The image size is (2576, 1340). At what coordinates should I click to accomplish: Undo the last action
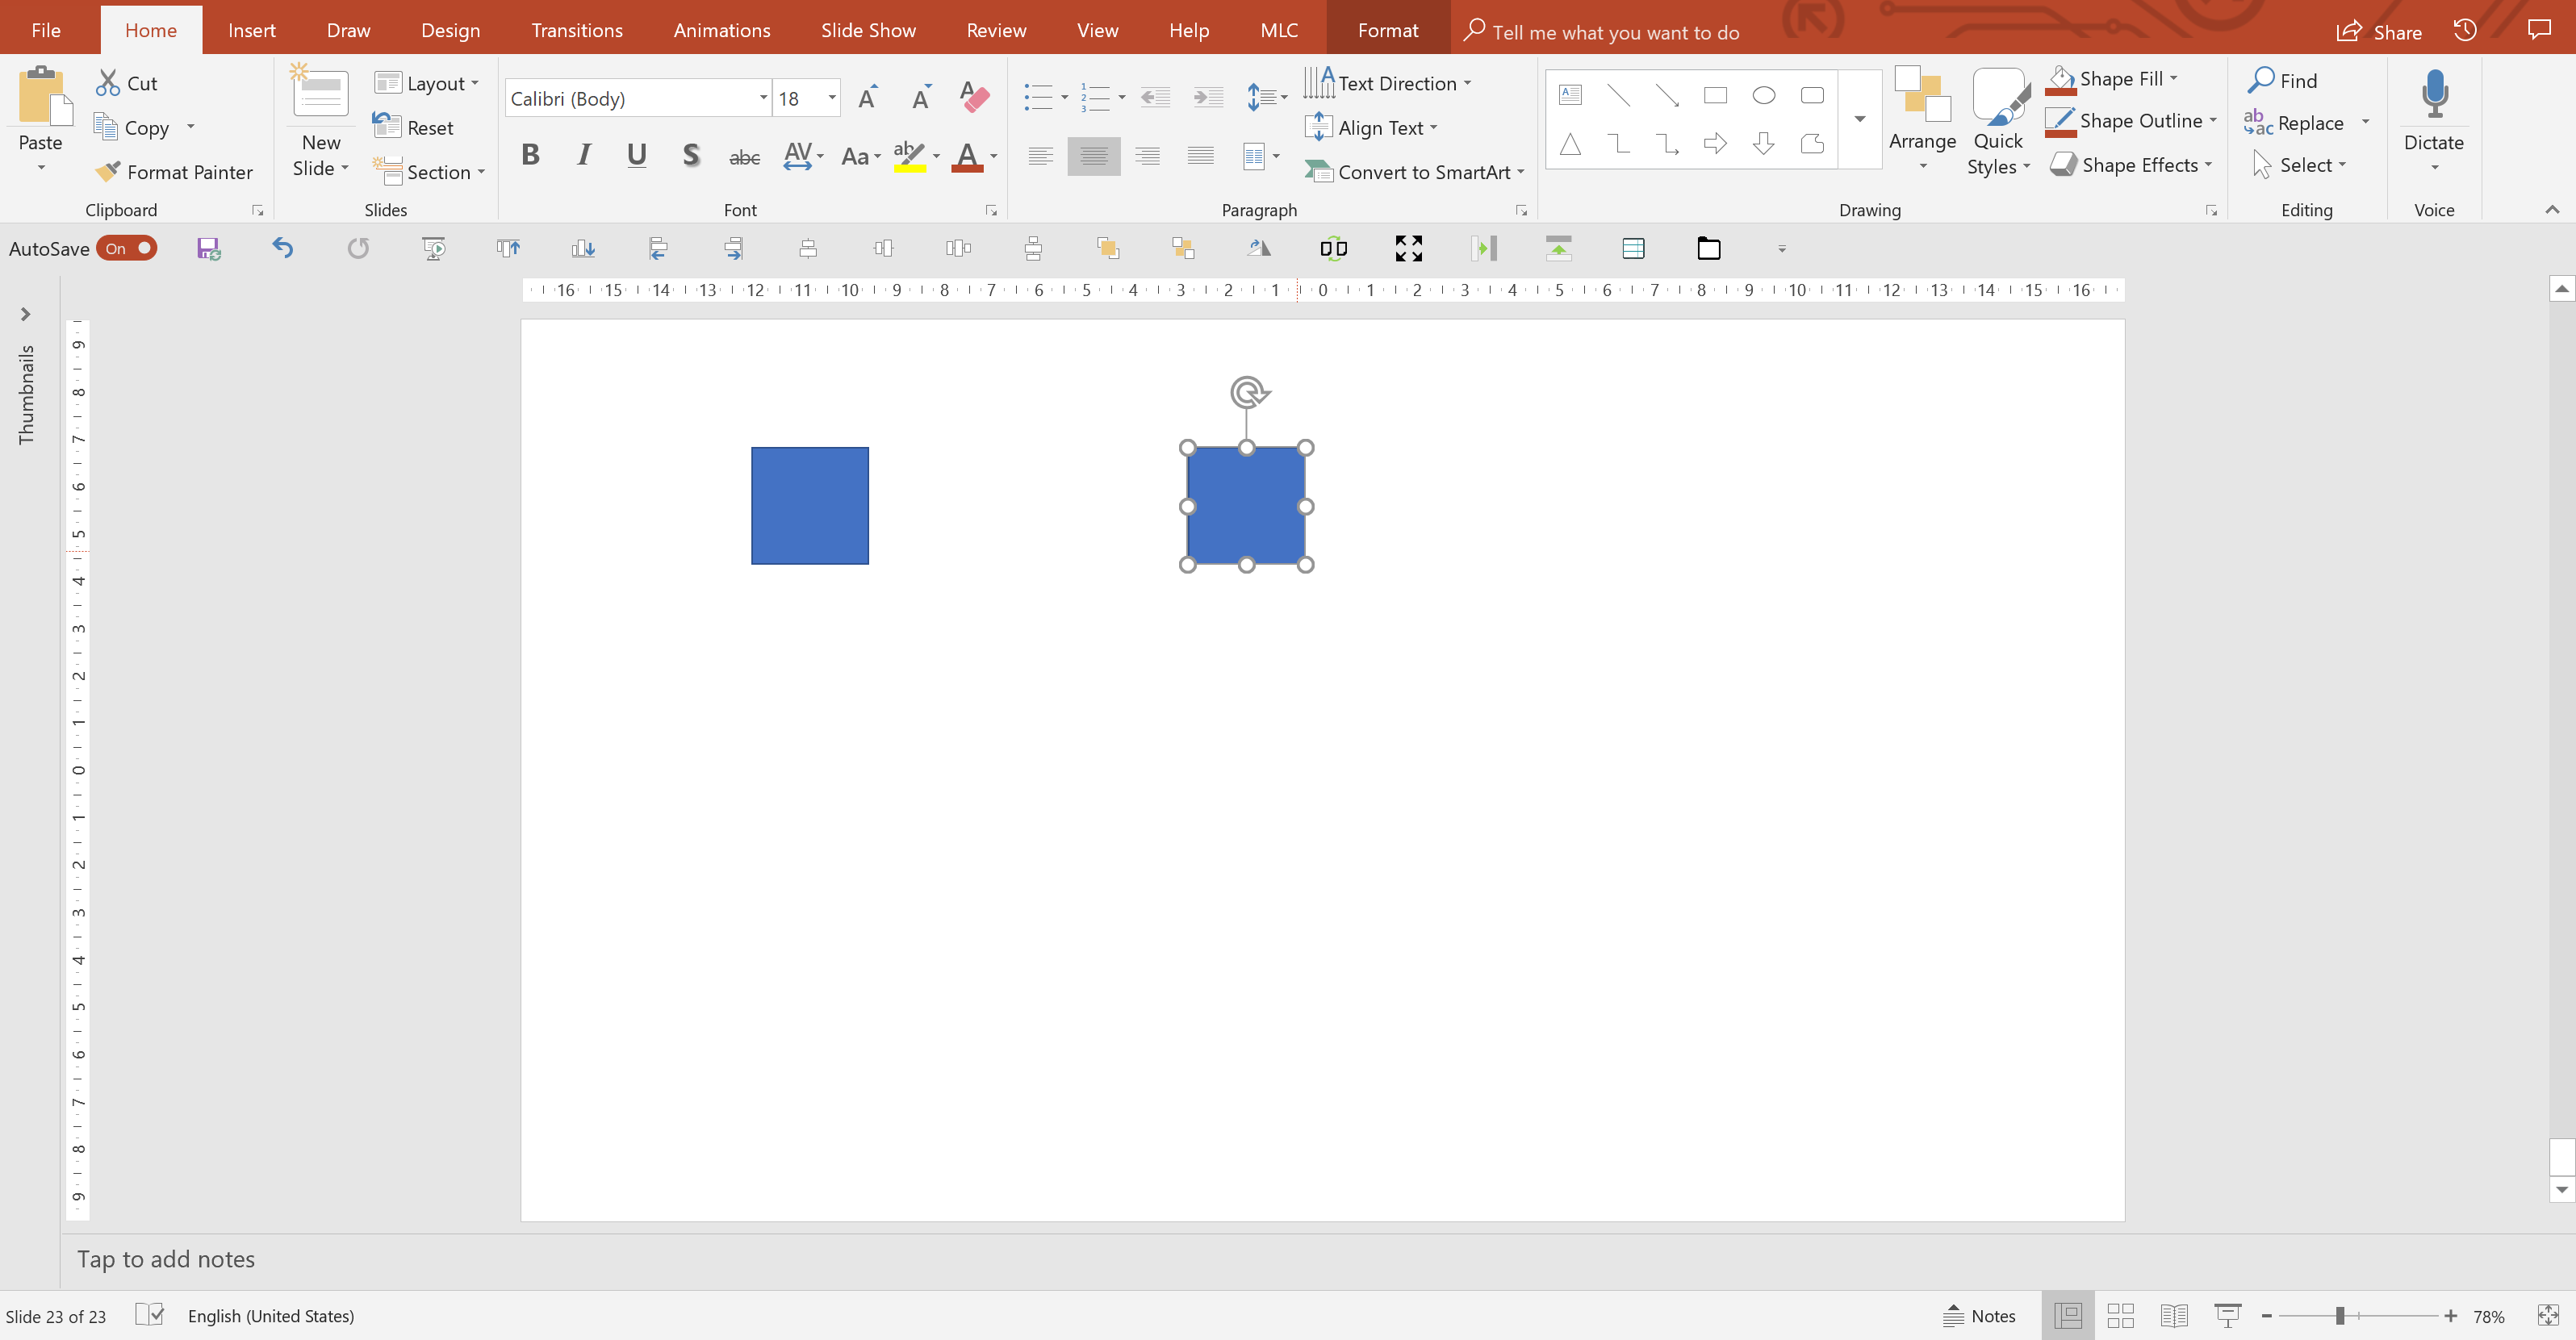click(283, 248)
